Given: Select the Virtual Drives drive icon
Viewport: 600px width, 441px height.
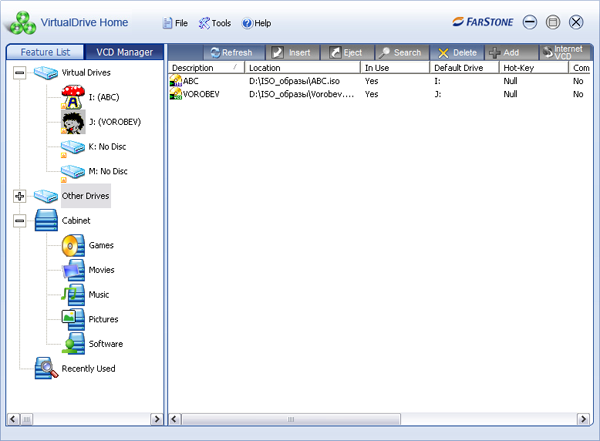Looking at the screenshot, I should tap(46, 72).
